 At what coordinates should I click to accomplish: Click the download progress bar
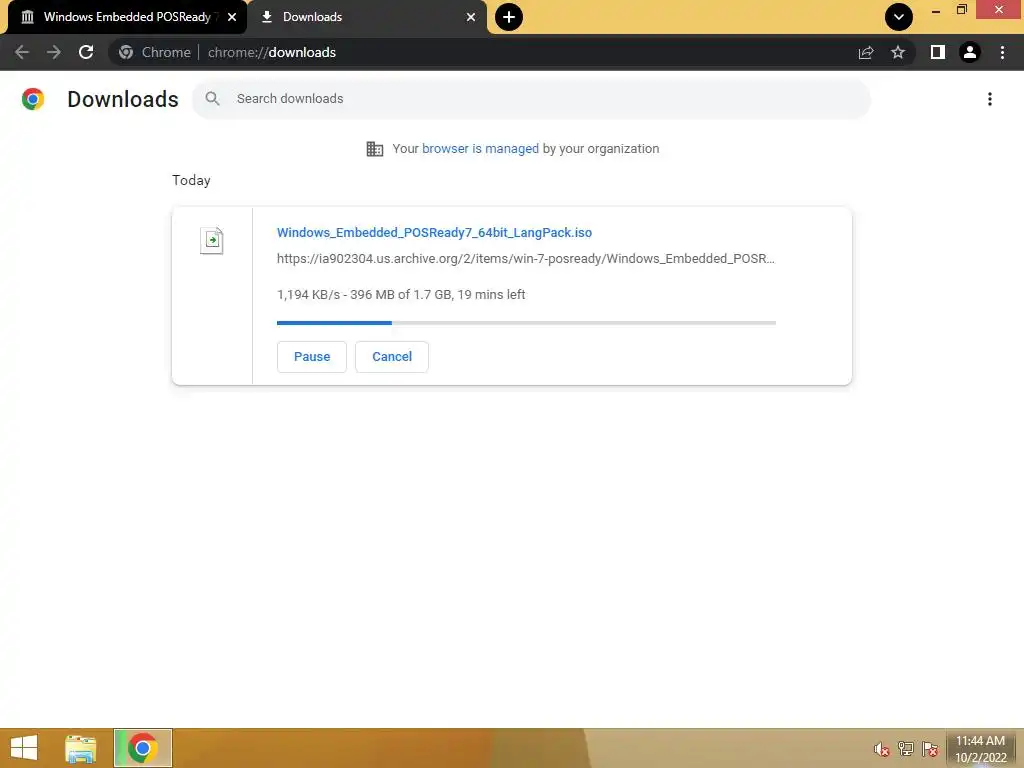(x=526, y=323)
